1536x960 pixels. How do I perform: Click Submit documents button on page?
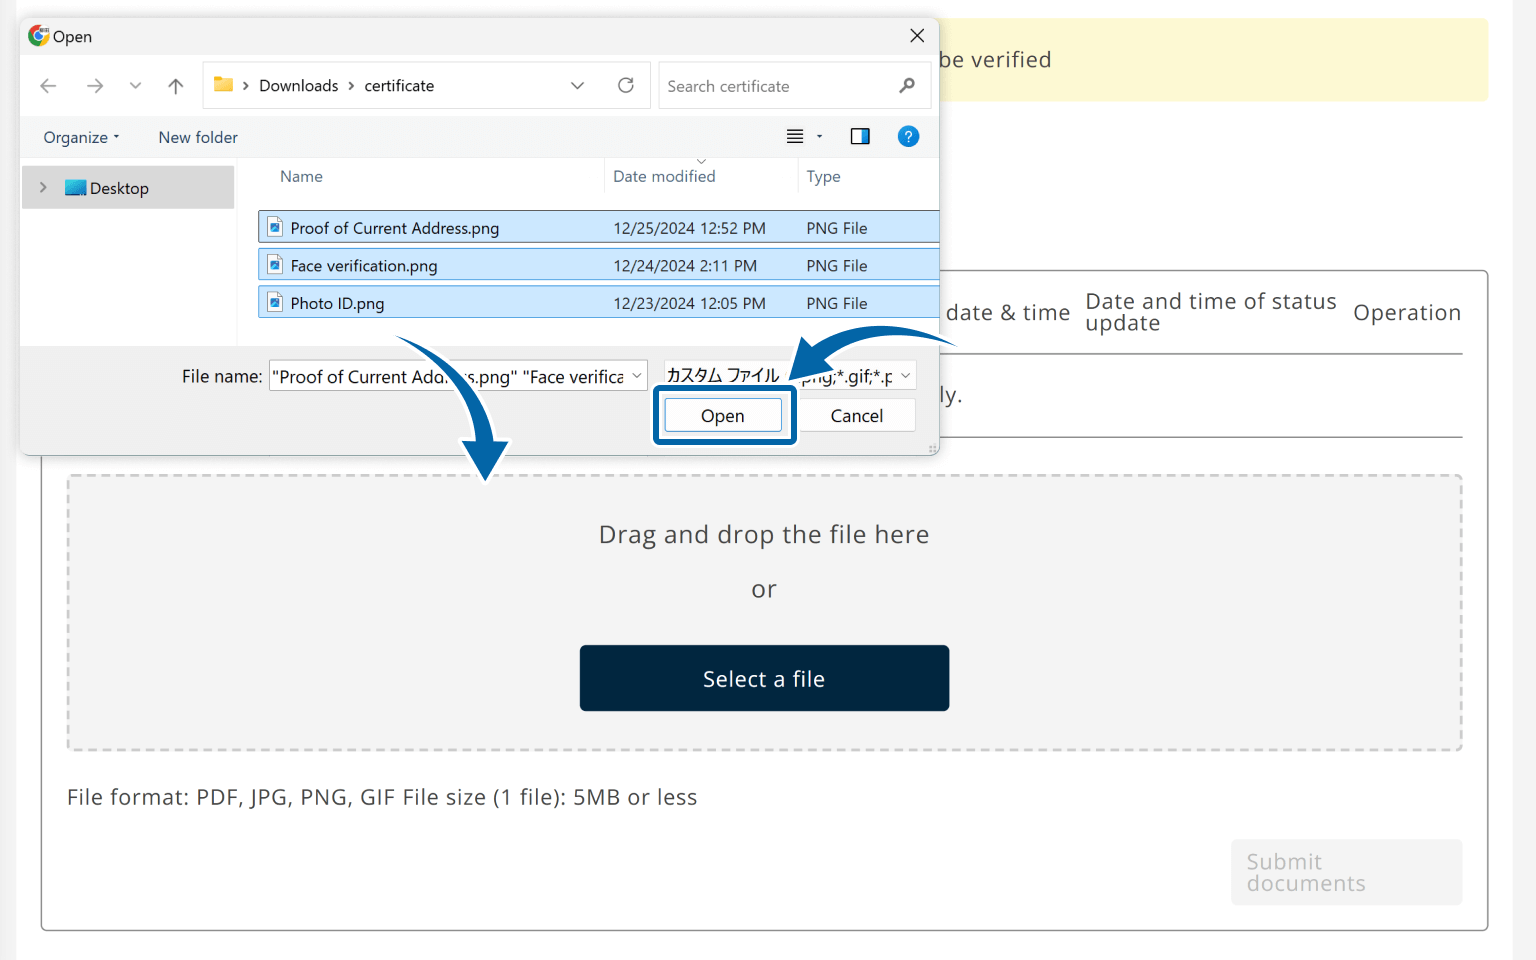tap(1346, 872)
